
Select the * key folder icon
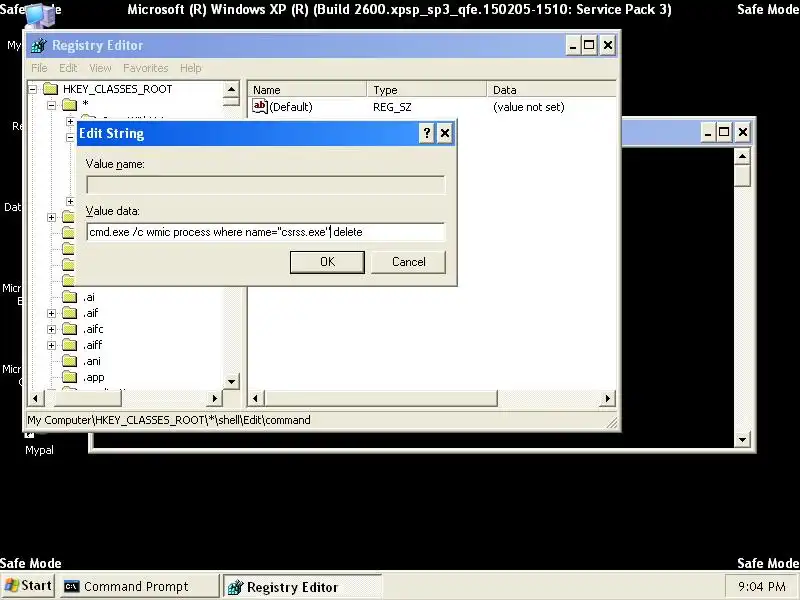pyautogui.click(x=69, y=105)
